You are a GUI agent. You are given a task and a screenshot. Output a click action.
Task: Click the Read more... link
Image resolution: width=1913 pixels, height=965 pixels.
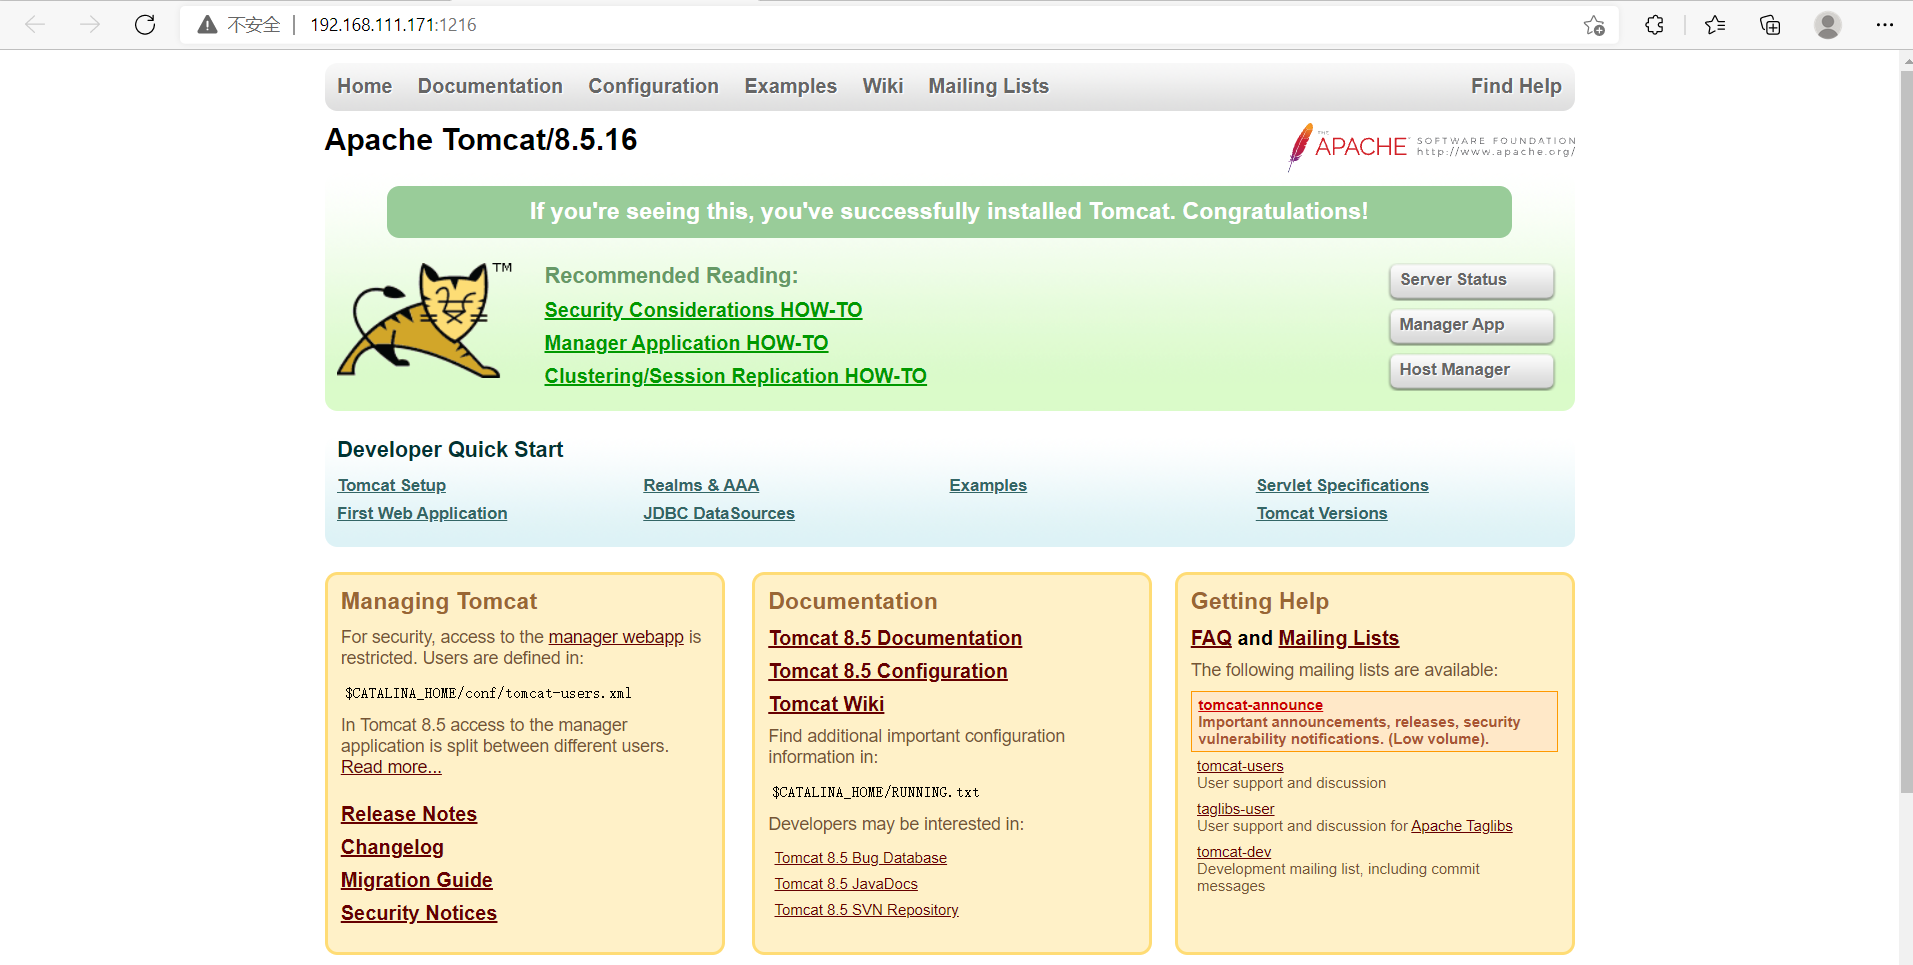391,767
